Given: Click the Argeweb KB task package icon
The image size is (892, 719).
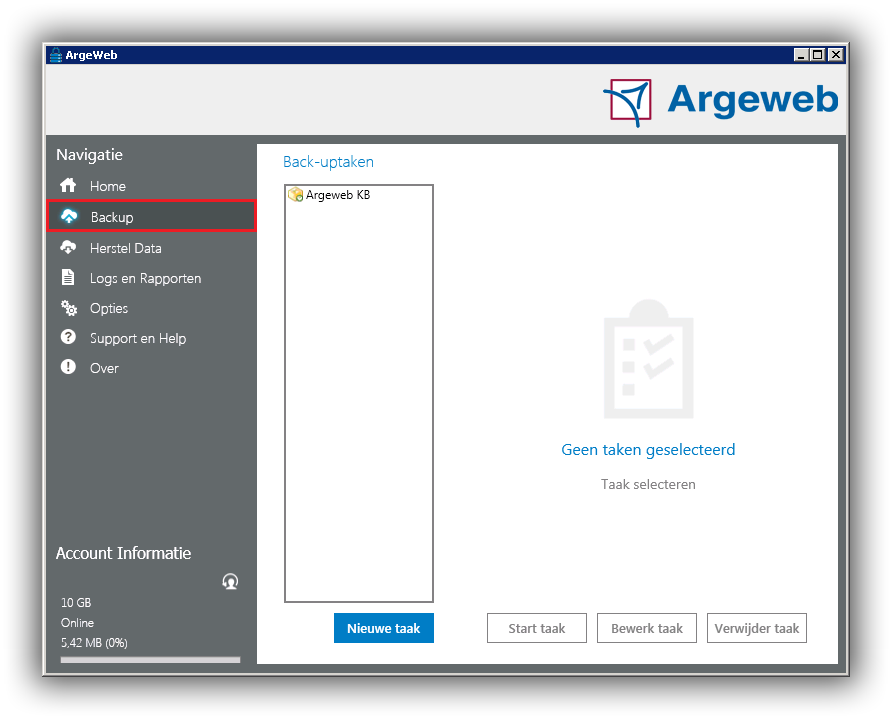Looking at the screenshot, I should (295, 195).
